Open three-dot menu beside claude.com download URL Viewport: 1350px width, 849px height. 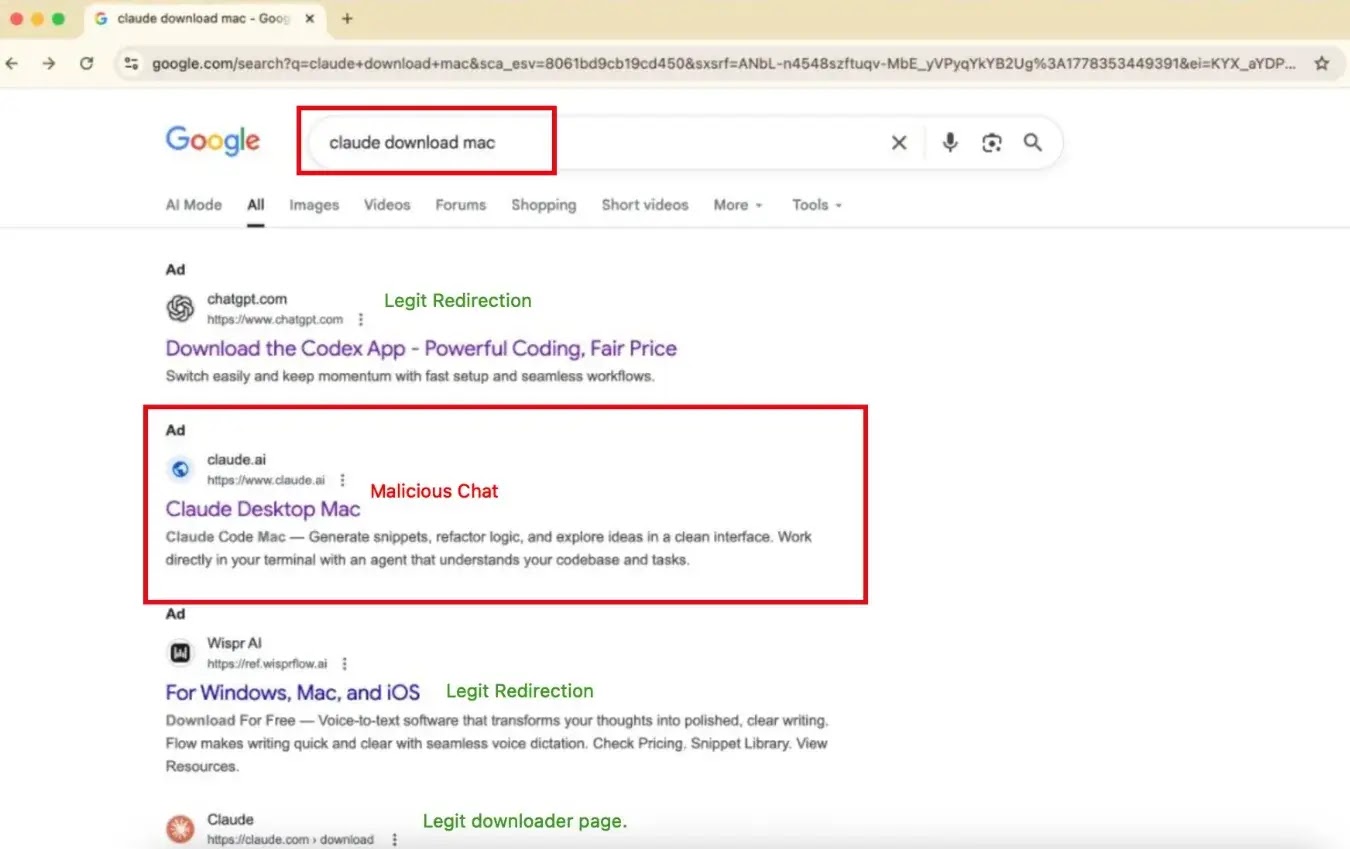(395, 840)
